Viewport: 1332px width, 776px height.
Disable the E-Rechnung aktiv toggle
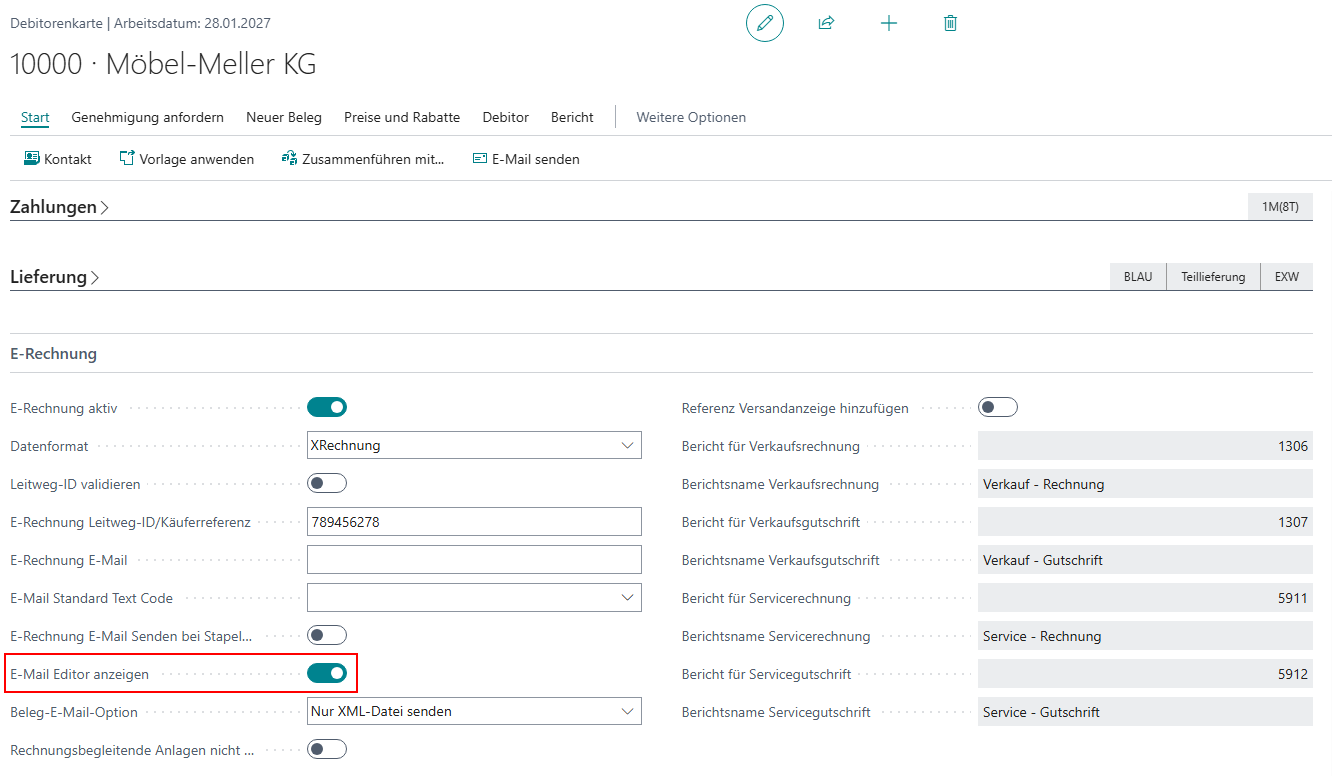pos(327,407)
